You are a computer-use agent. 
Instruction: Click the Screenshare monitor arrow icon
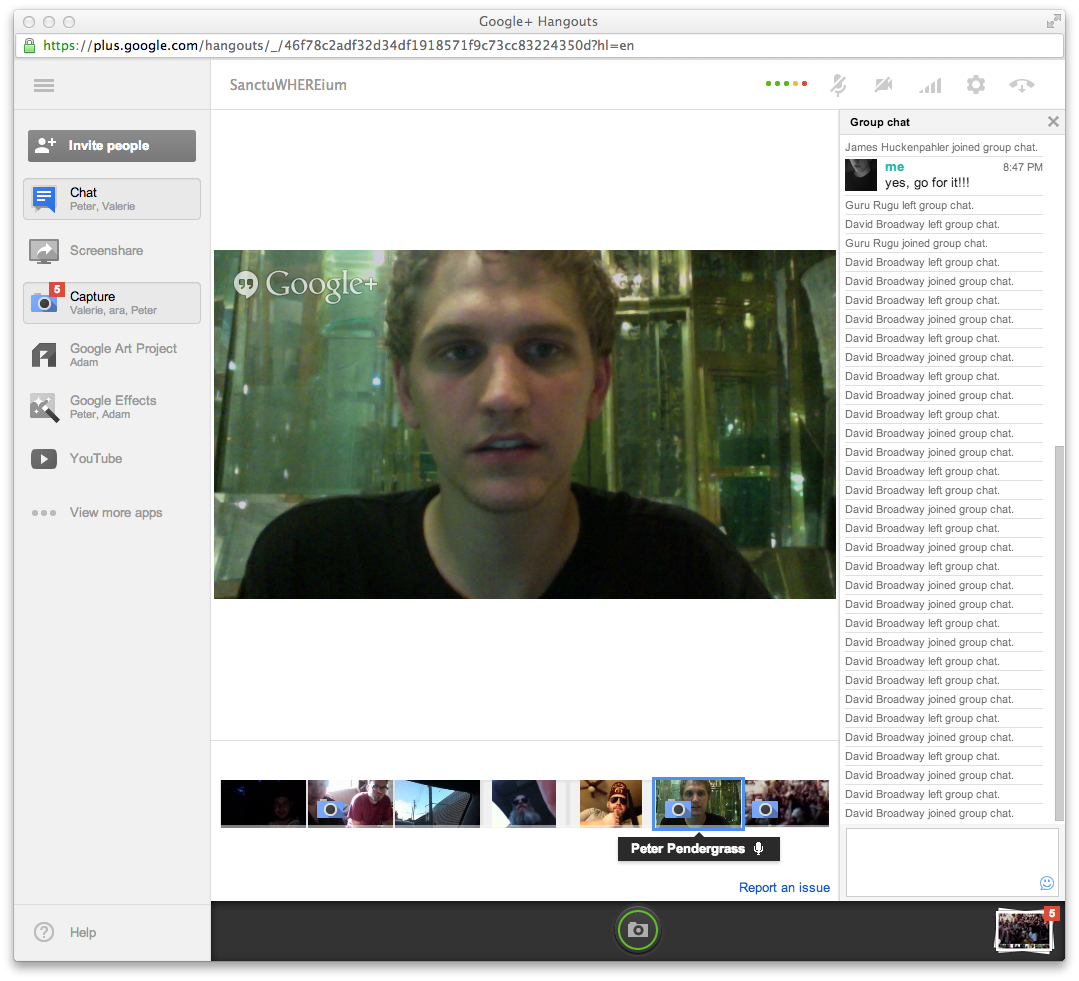(x=44, y=250)
